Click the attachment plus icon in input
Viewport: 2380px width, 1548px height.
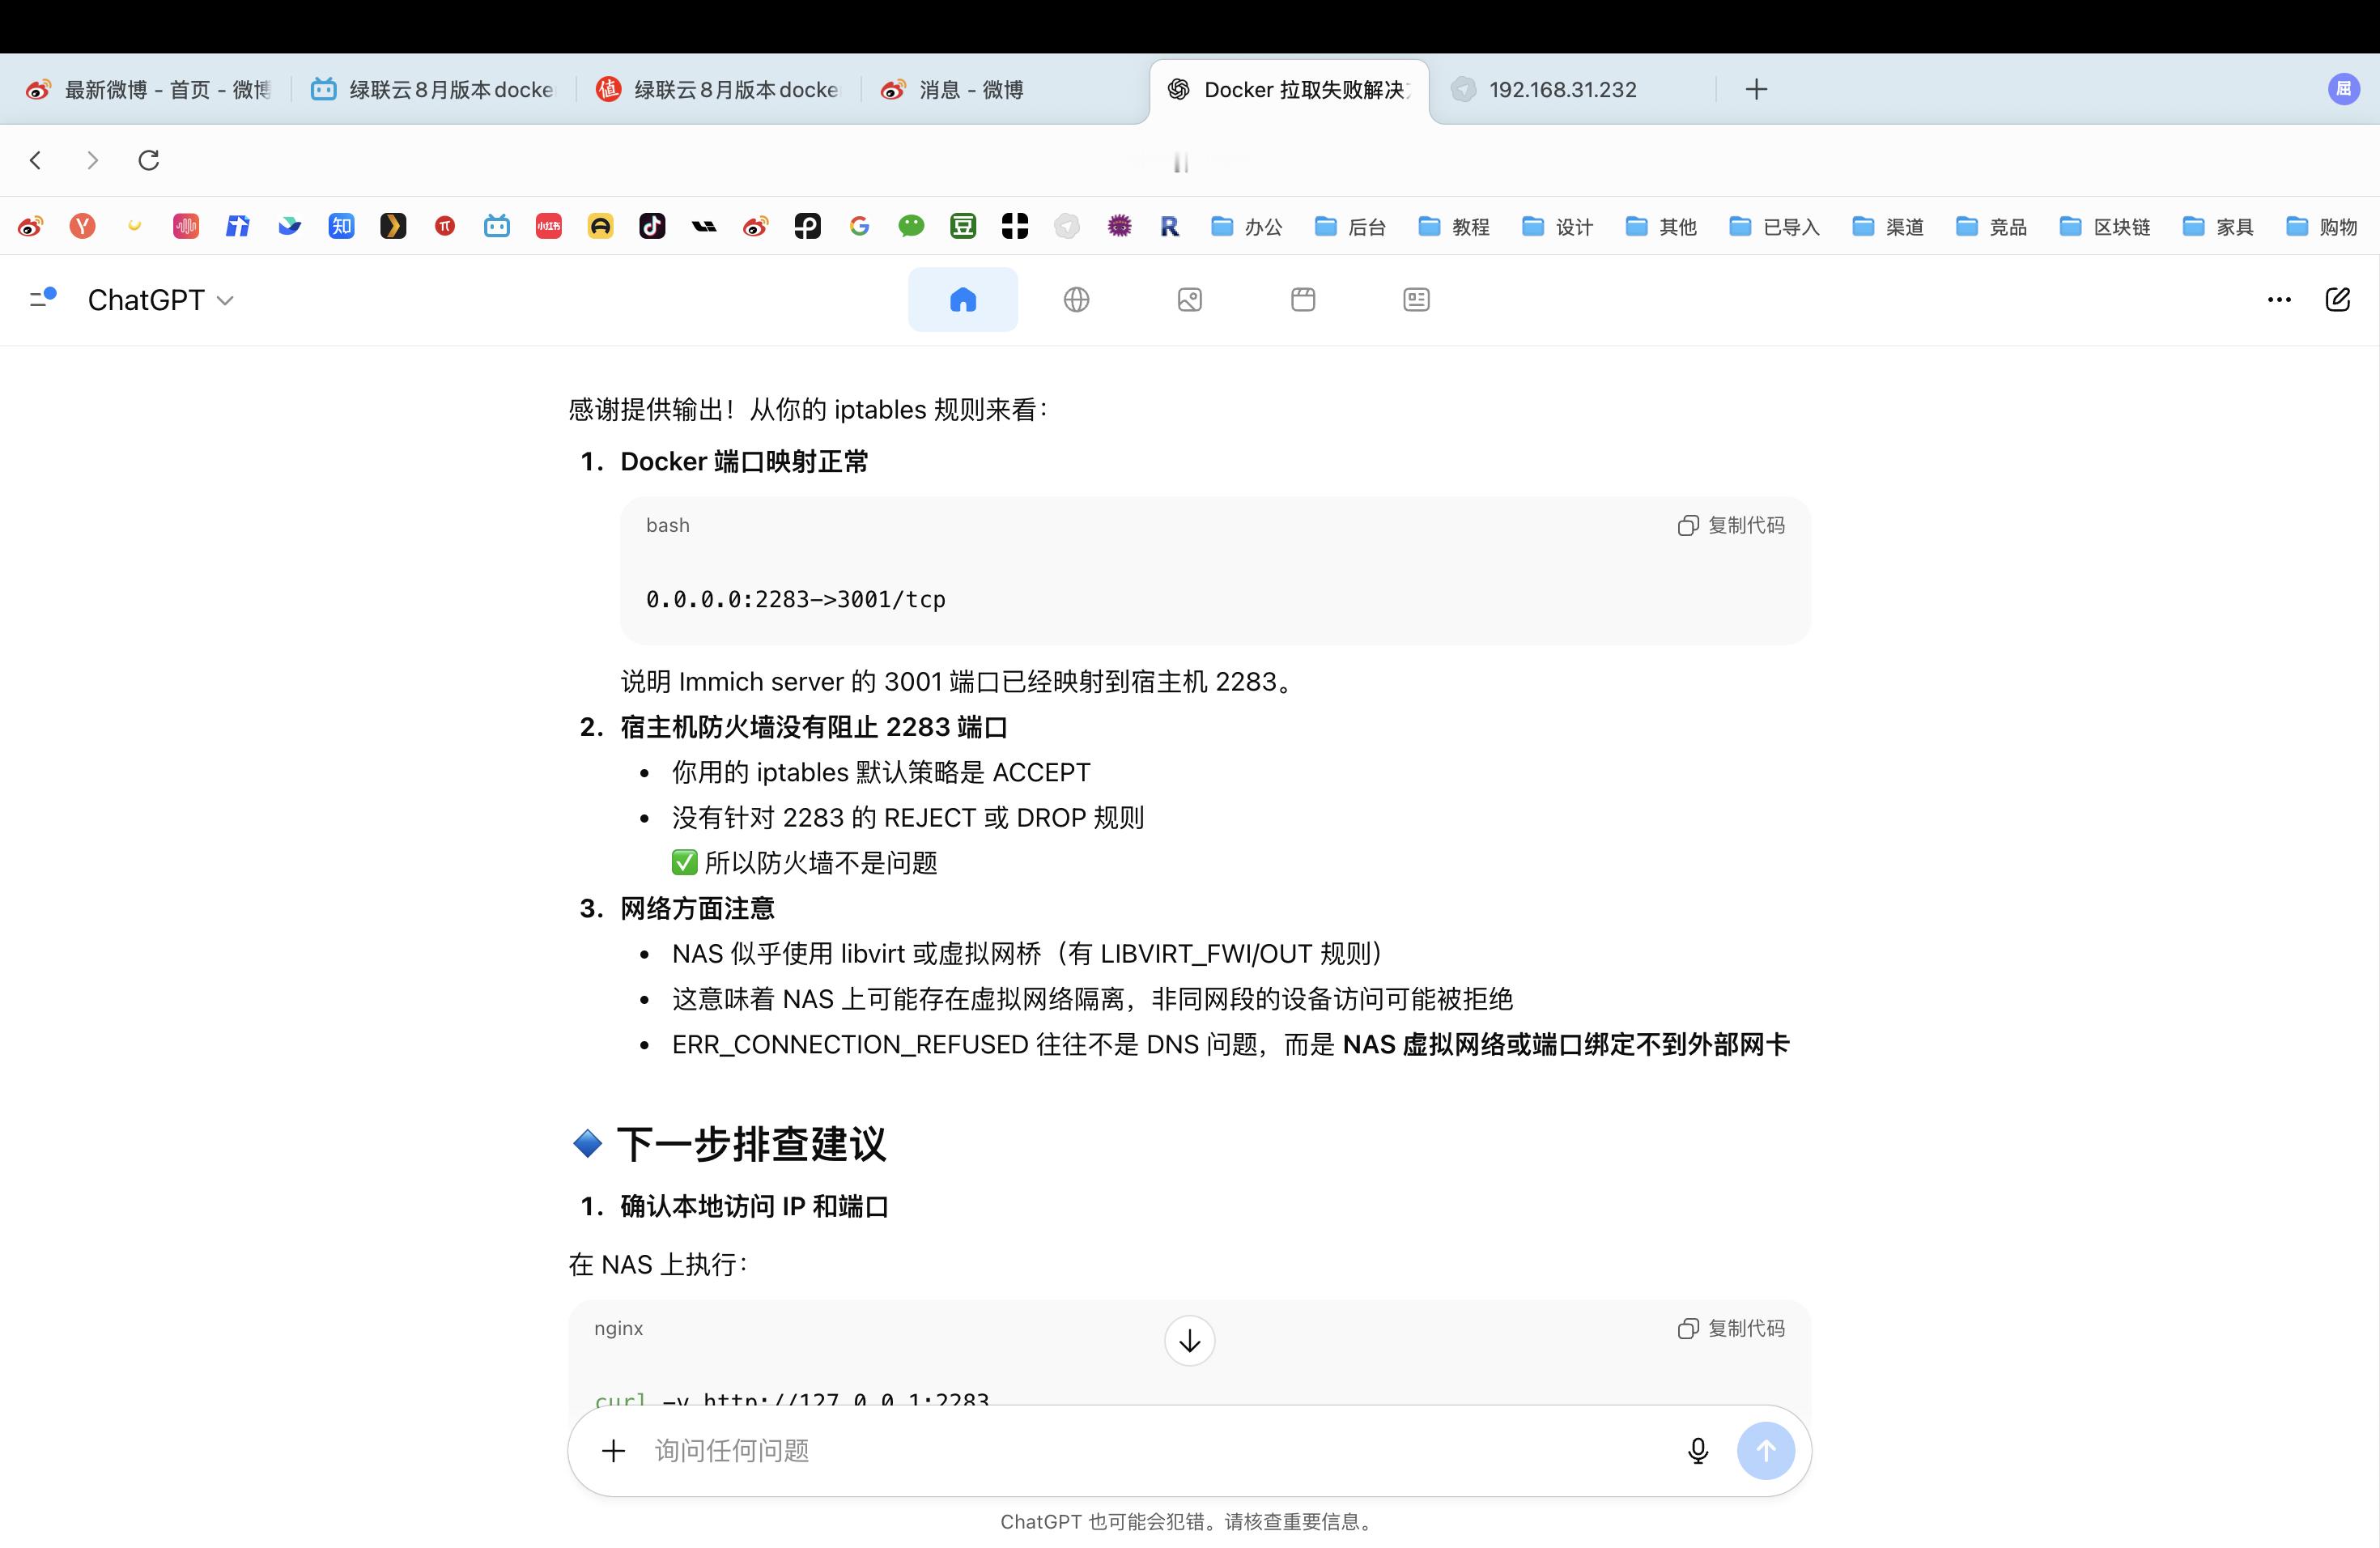coord(613,1450)
